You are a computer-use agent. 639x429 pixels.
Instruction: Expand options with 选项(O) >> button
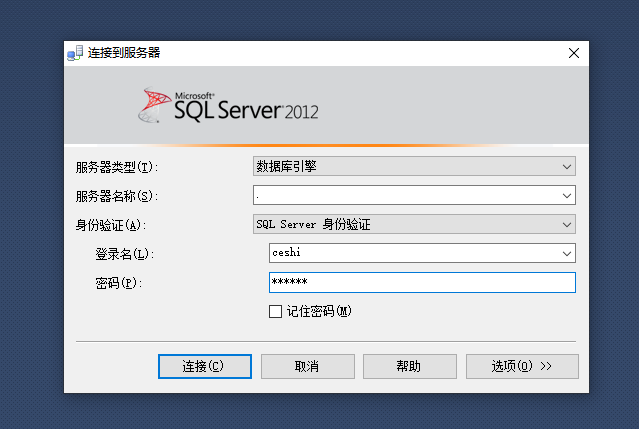tap(522, 366)
